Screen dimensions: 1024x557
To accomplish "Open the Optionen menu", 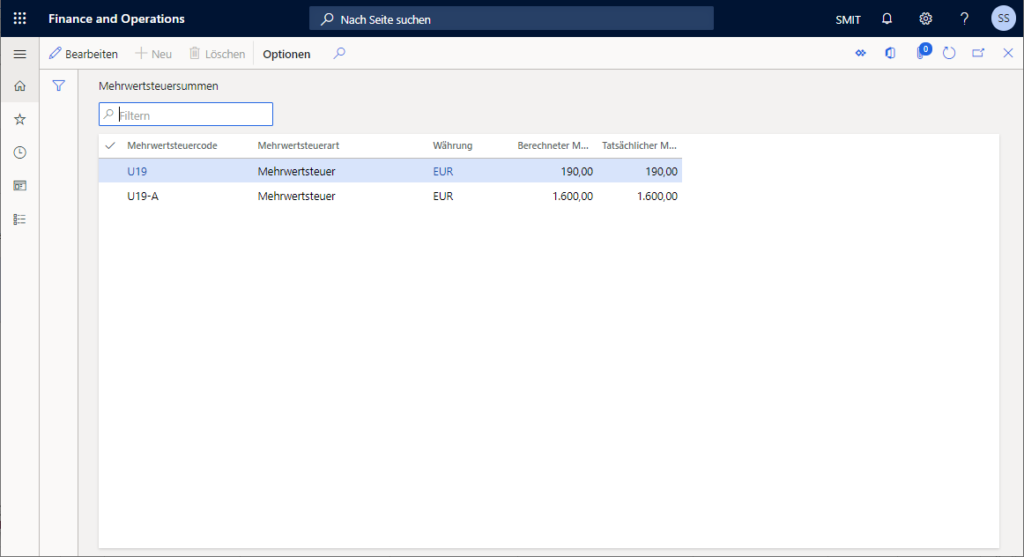I will pos(286,54).
